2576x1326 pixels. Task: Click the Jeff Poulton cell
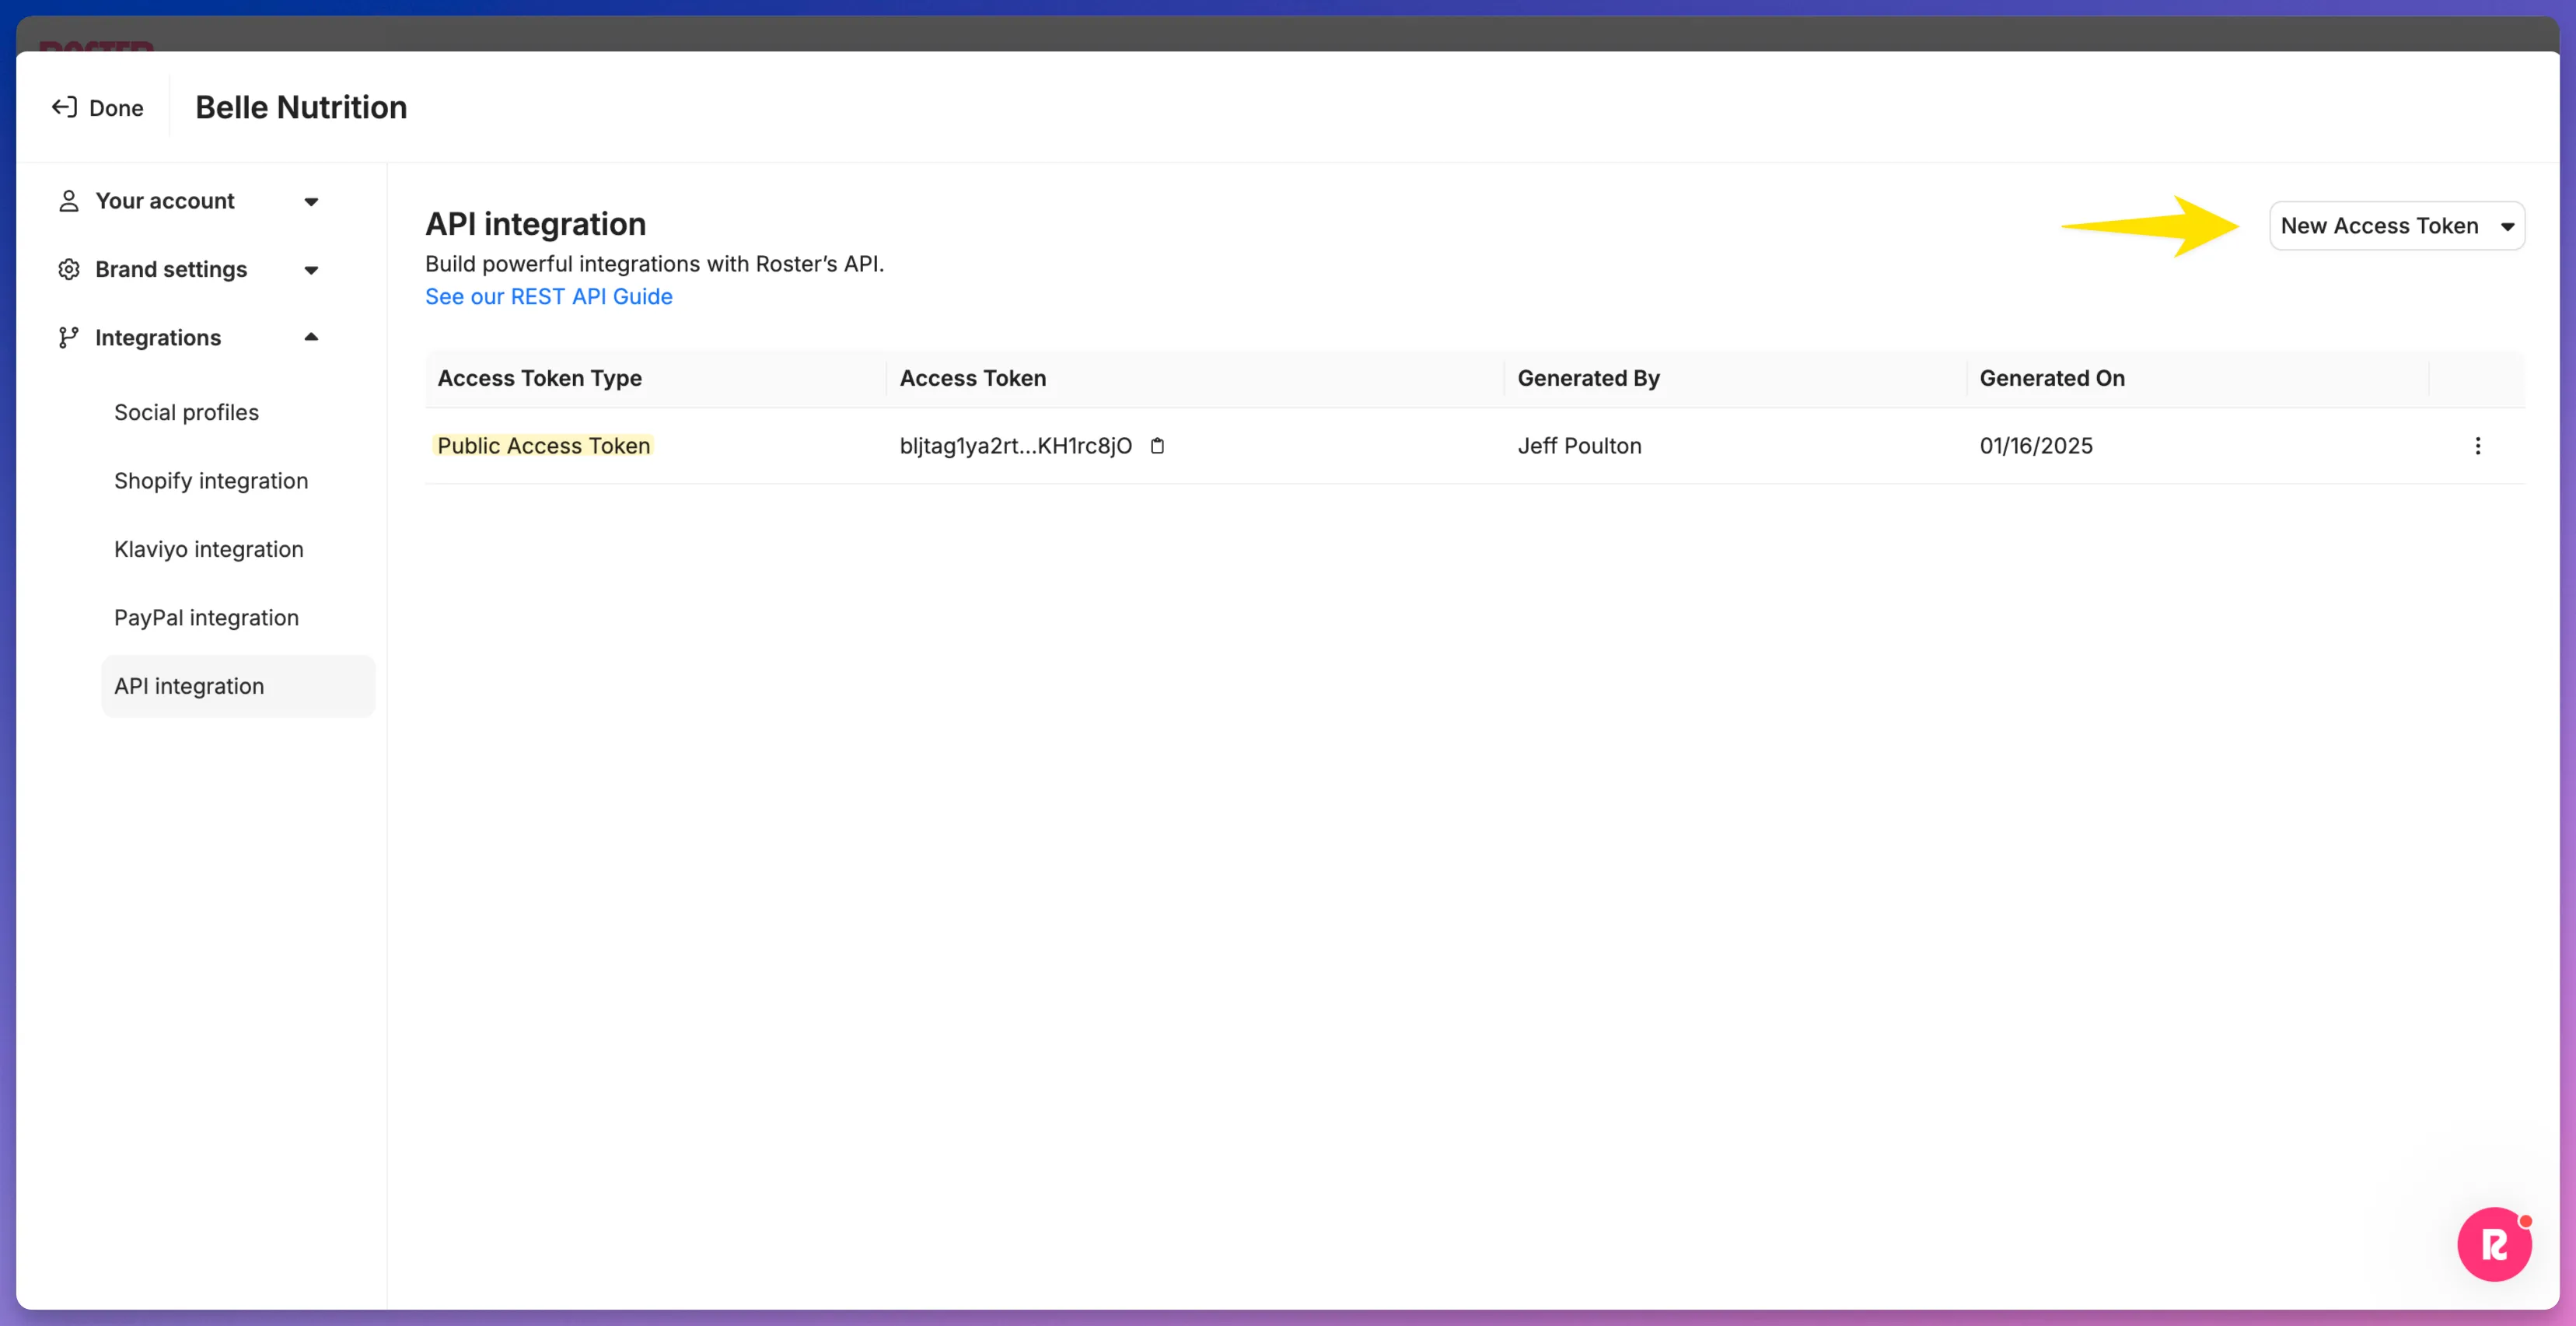tap(1579, 446)
